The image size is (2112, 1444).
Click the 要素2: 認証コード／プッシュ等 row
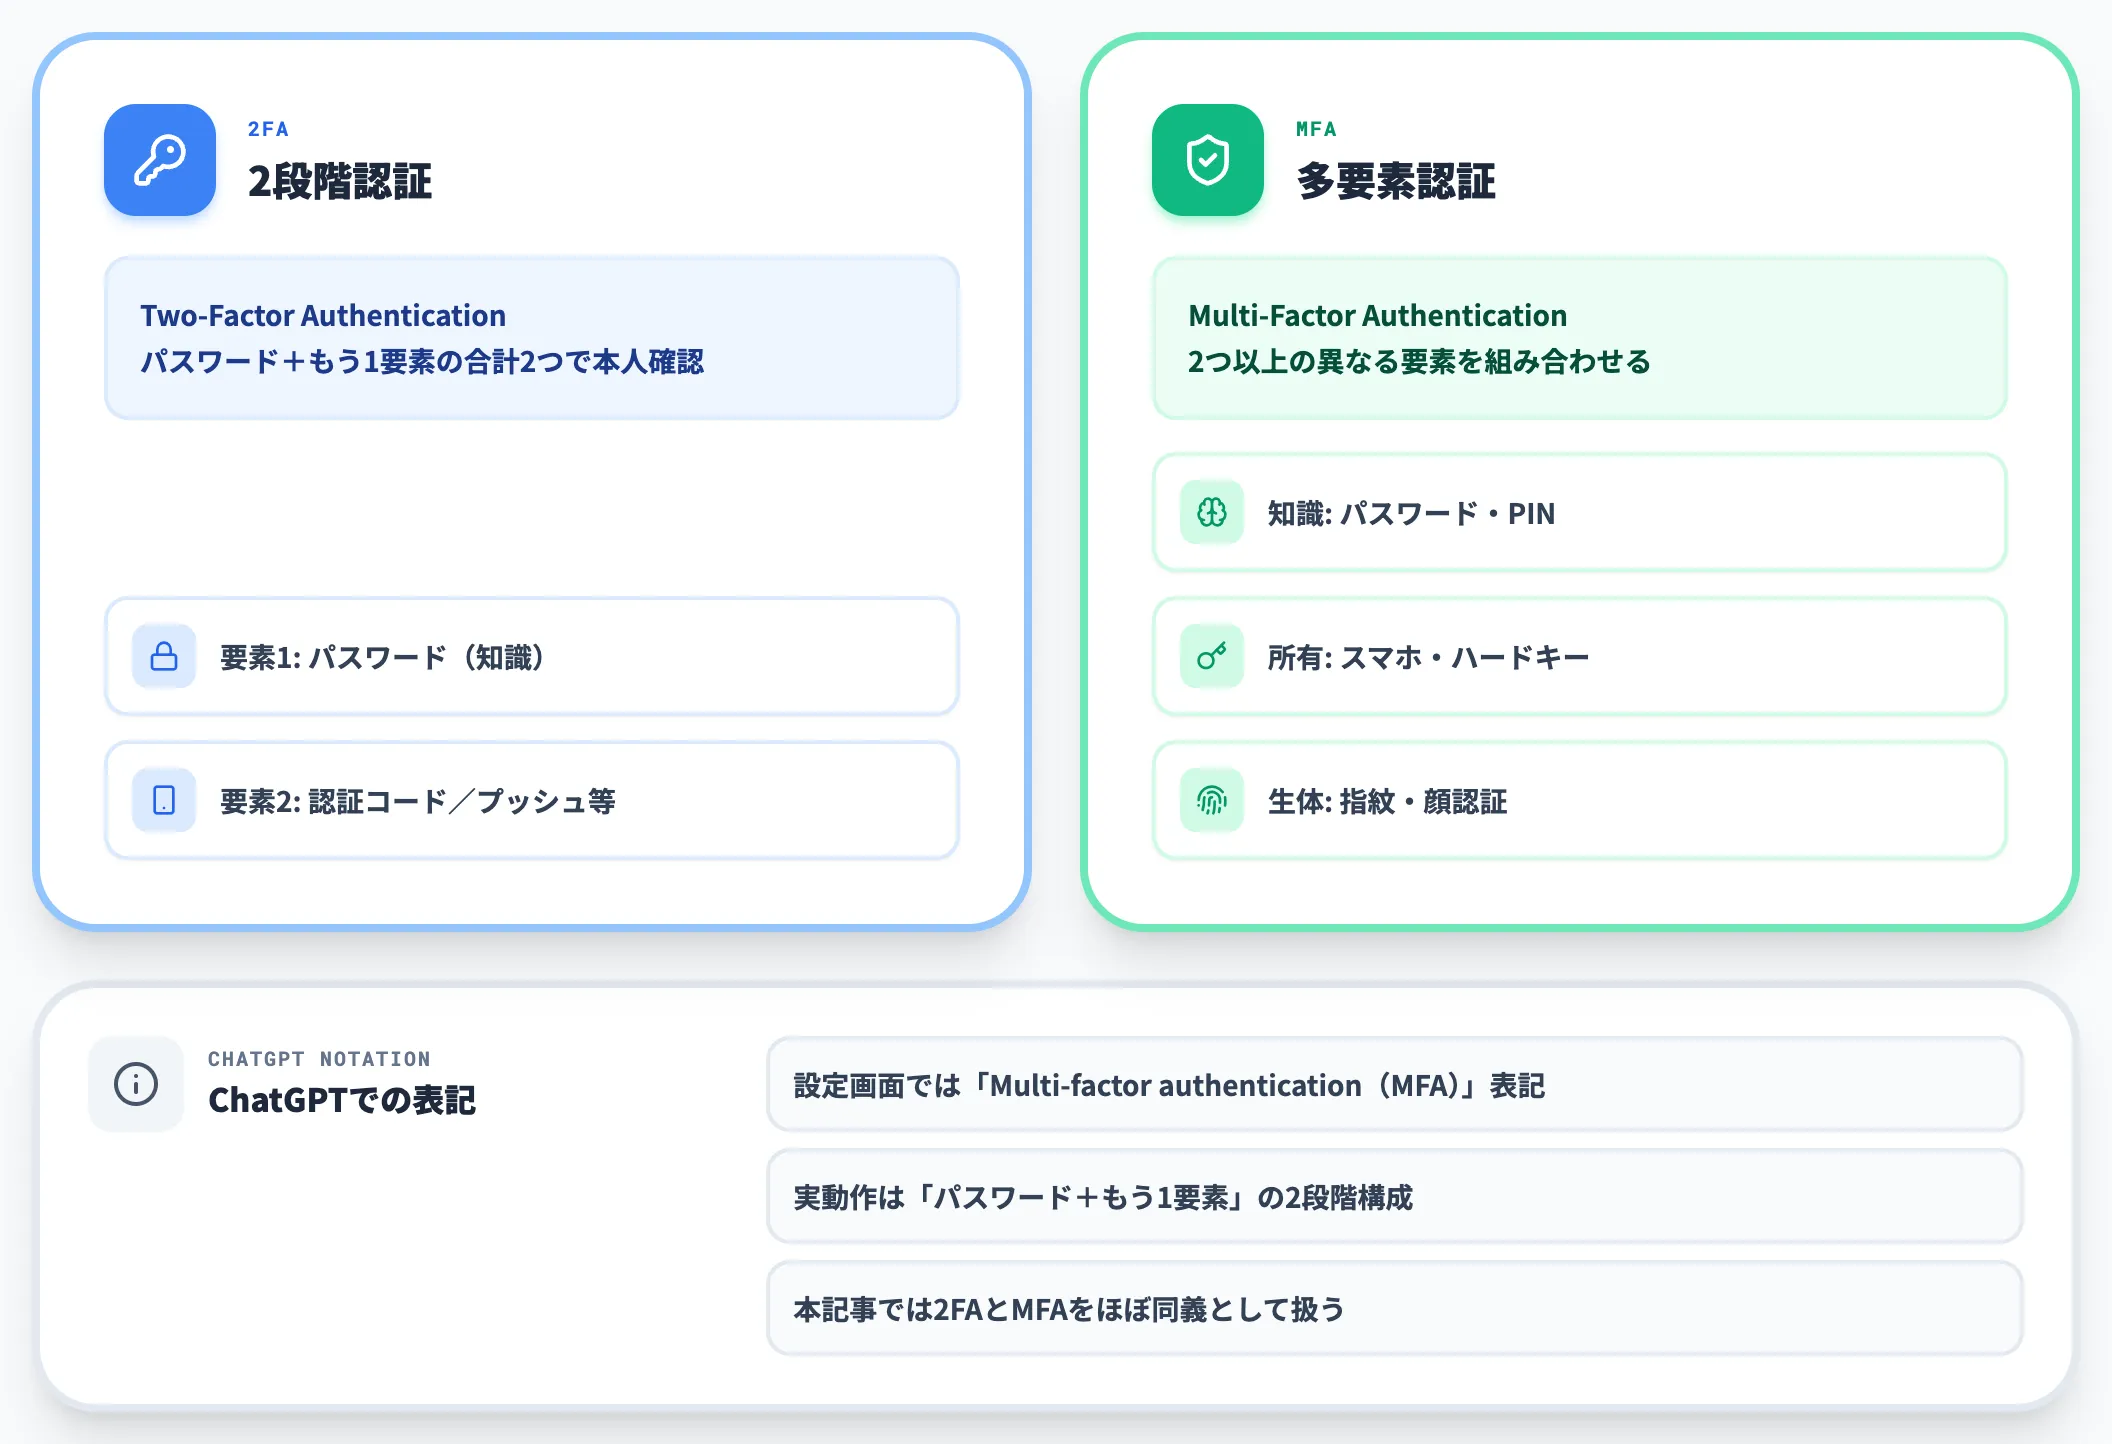coord(532,801)
